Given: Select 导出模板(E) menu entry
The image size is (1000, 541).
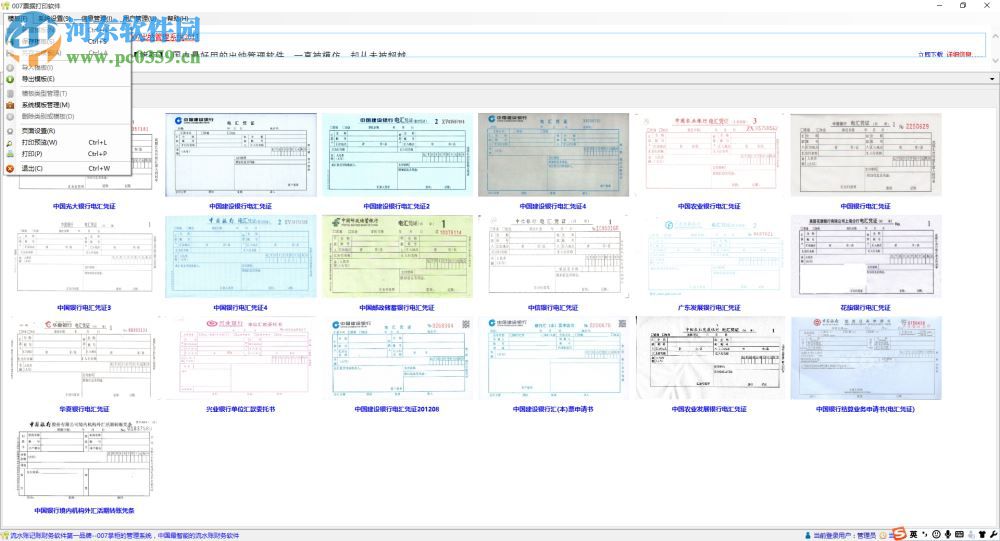Looking at the screenshot, I should [x=38, y=79].
